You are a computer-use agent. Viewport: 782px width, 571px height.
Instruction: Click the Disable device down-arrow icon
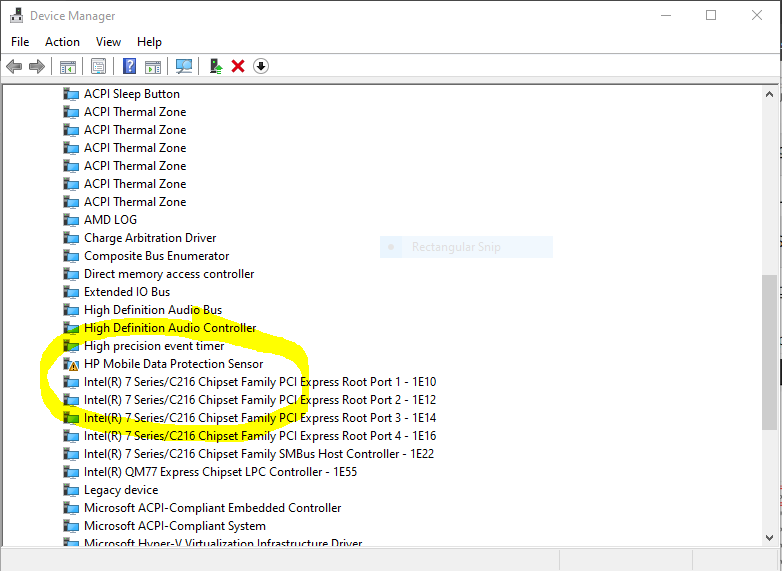(261, 66)
